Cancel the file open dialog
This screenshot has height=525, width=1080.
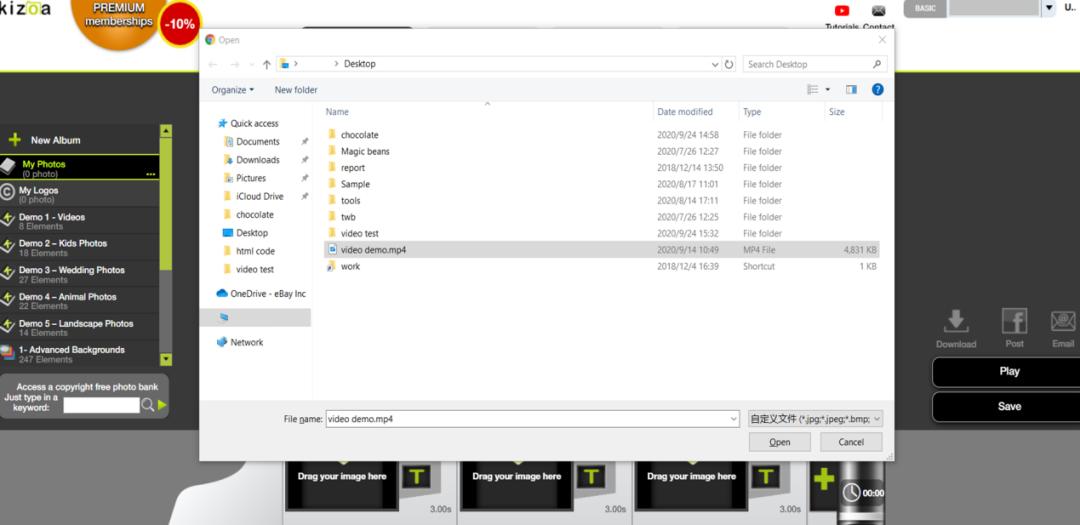(851, 442)
